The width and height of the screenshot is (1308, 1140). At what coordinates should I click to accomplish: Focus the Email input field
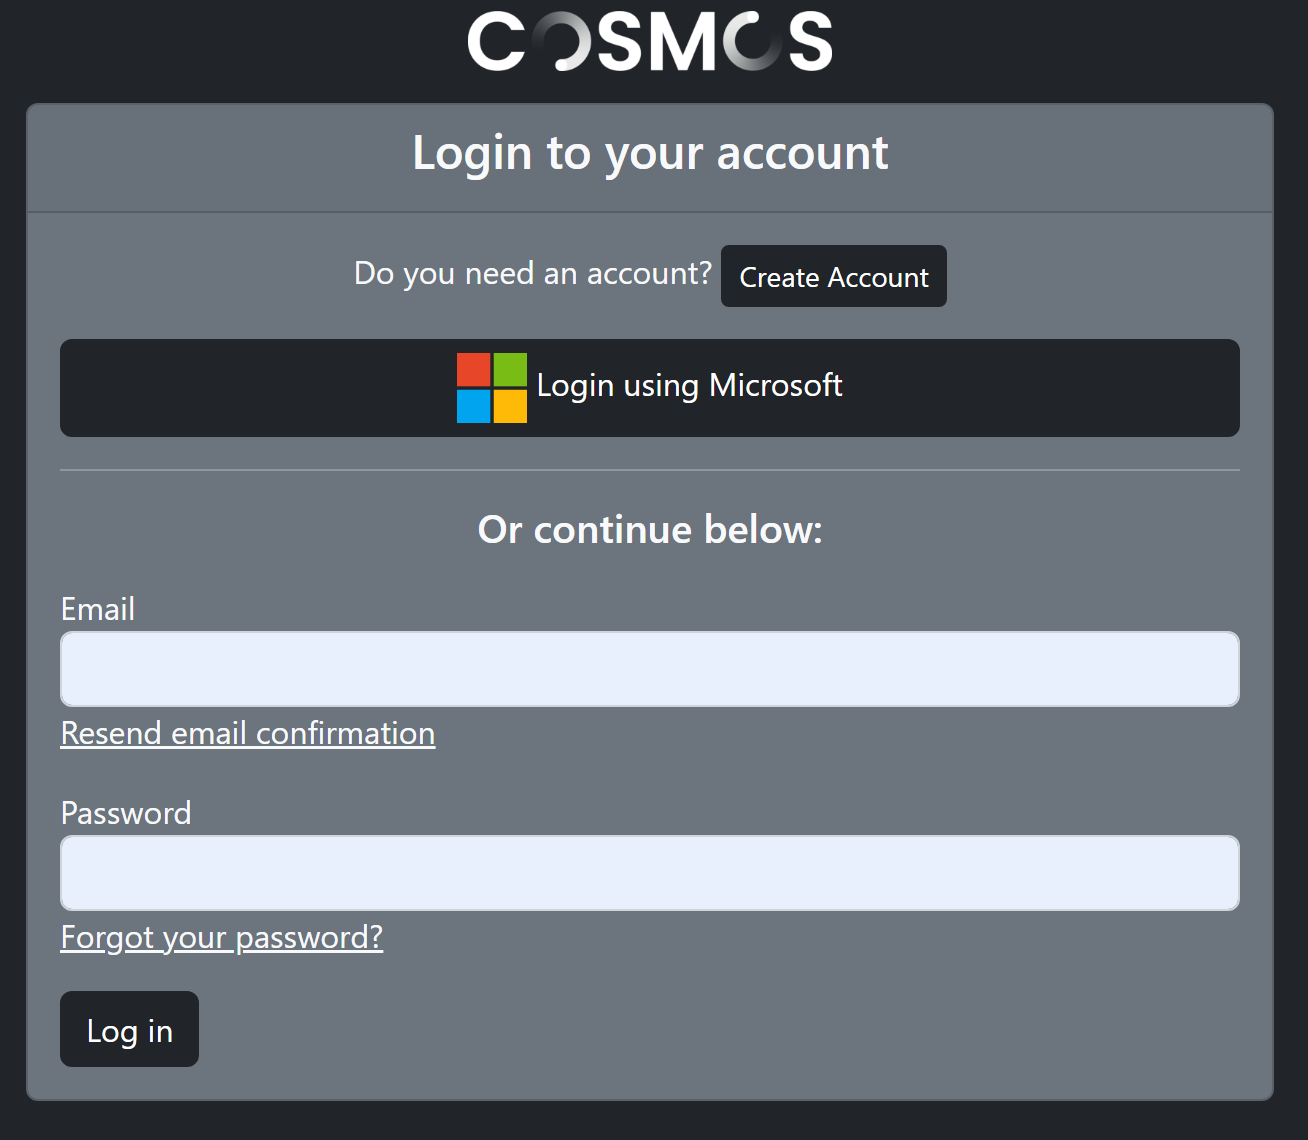pos(650,669)
